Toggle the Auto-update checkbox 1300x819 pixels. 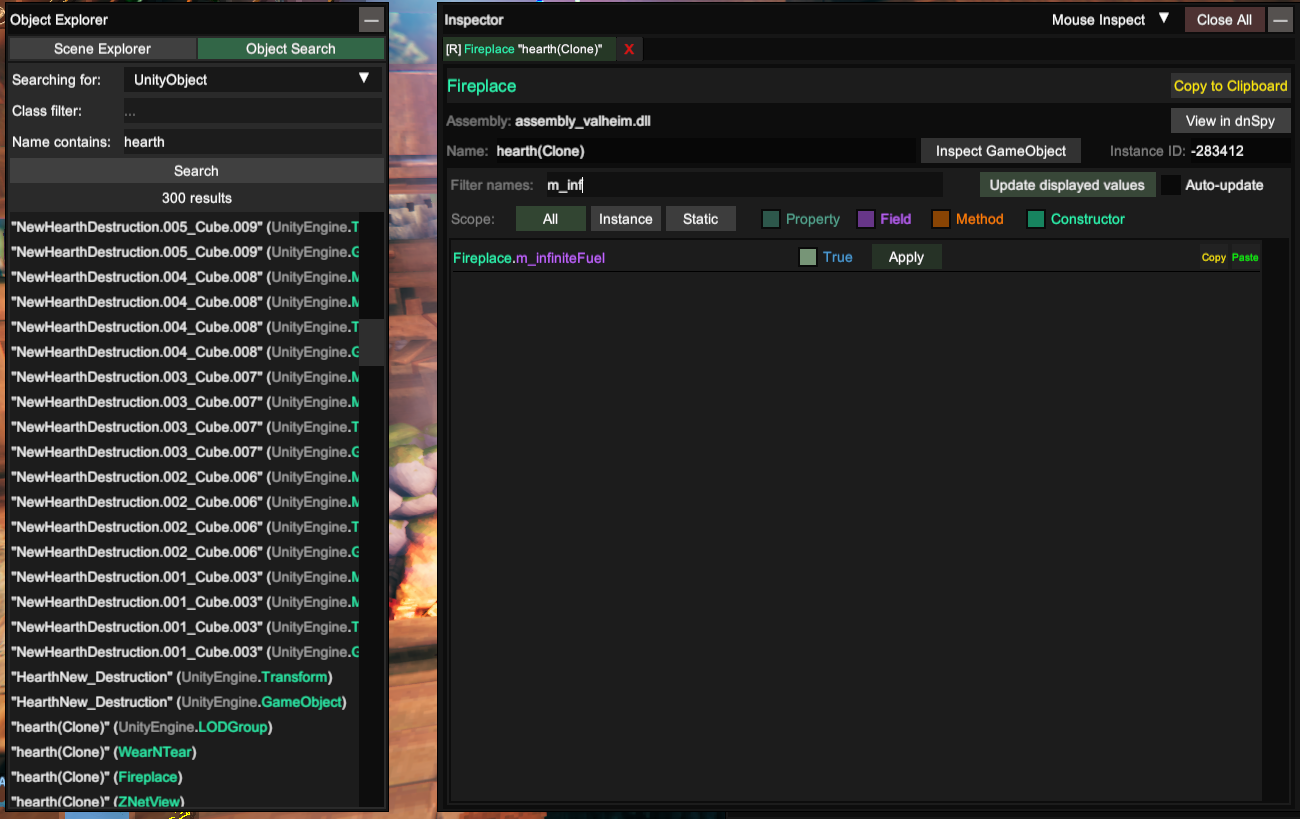click(x=1171, y=185)
